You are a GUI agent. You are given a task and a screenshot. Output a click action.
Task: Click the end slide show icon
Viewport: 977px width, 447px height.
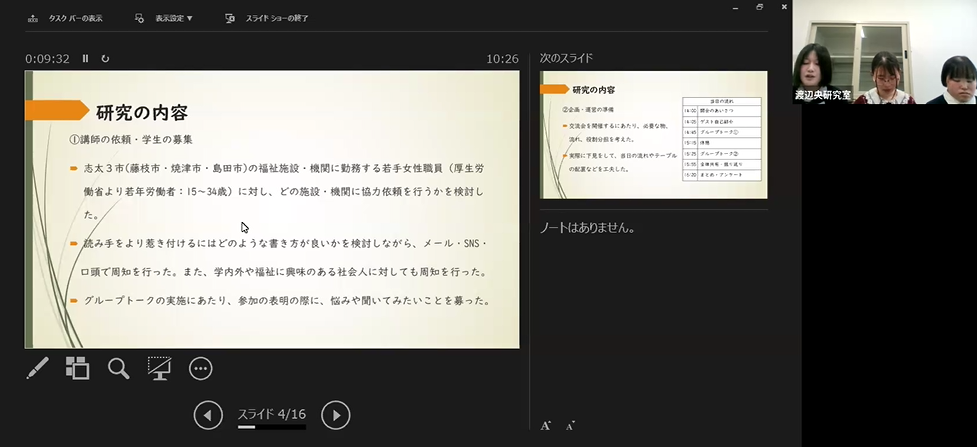click(230, 18)
